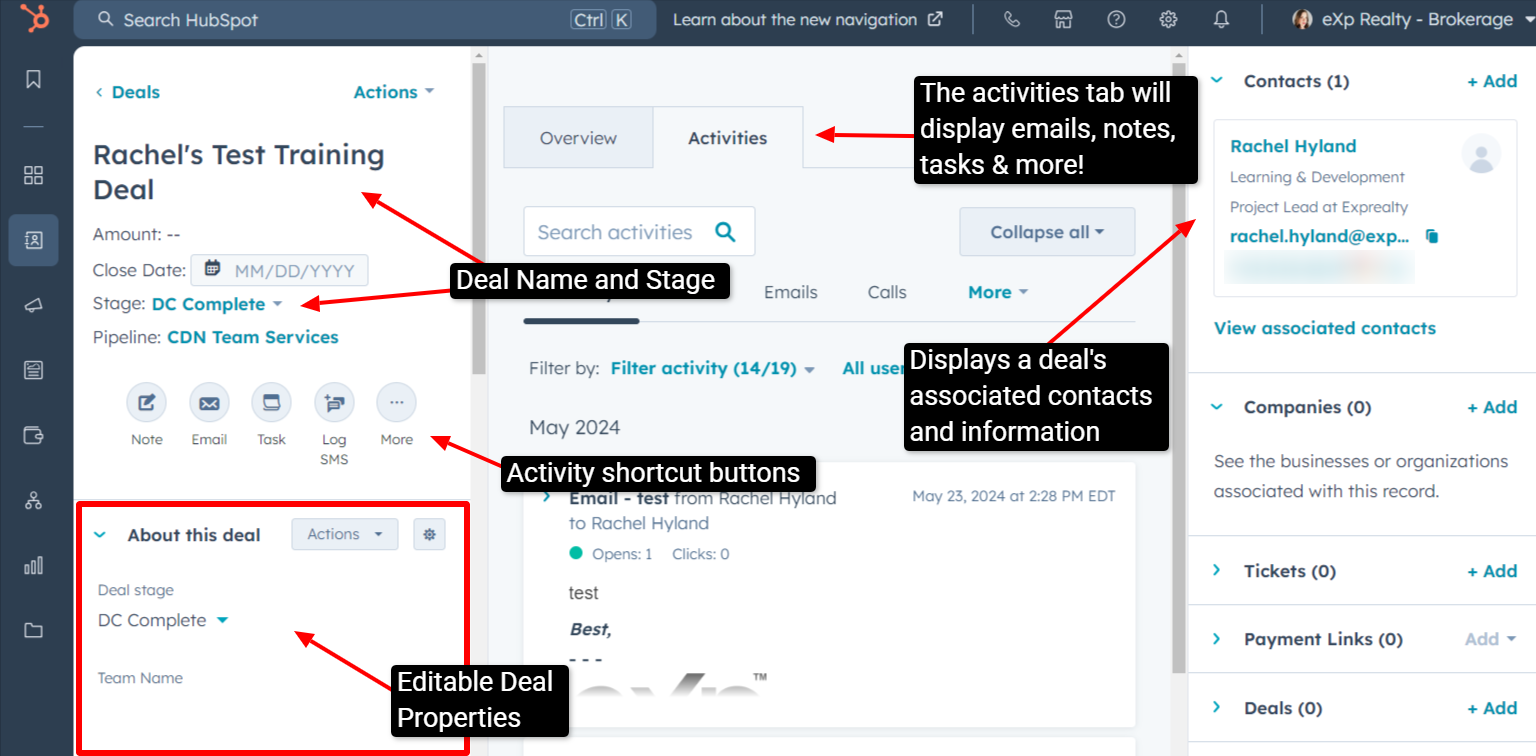Open the Marketplace storefront icon
The height and width of the screenshot is (756, 1536).
[1064, 19]
